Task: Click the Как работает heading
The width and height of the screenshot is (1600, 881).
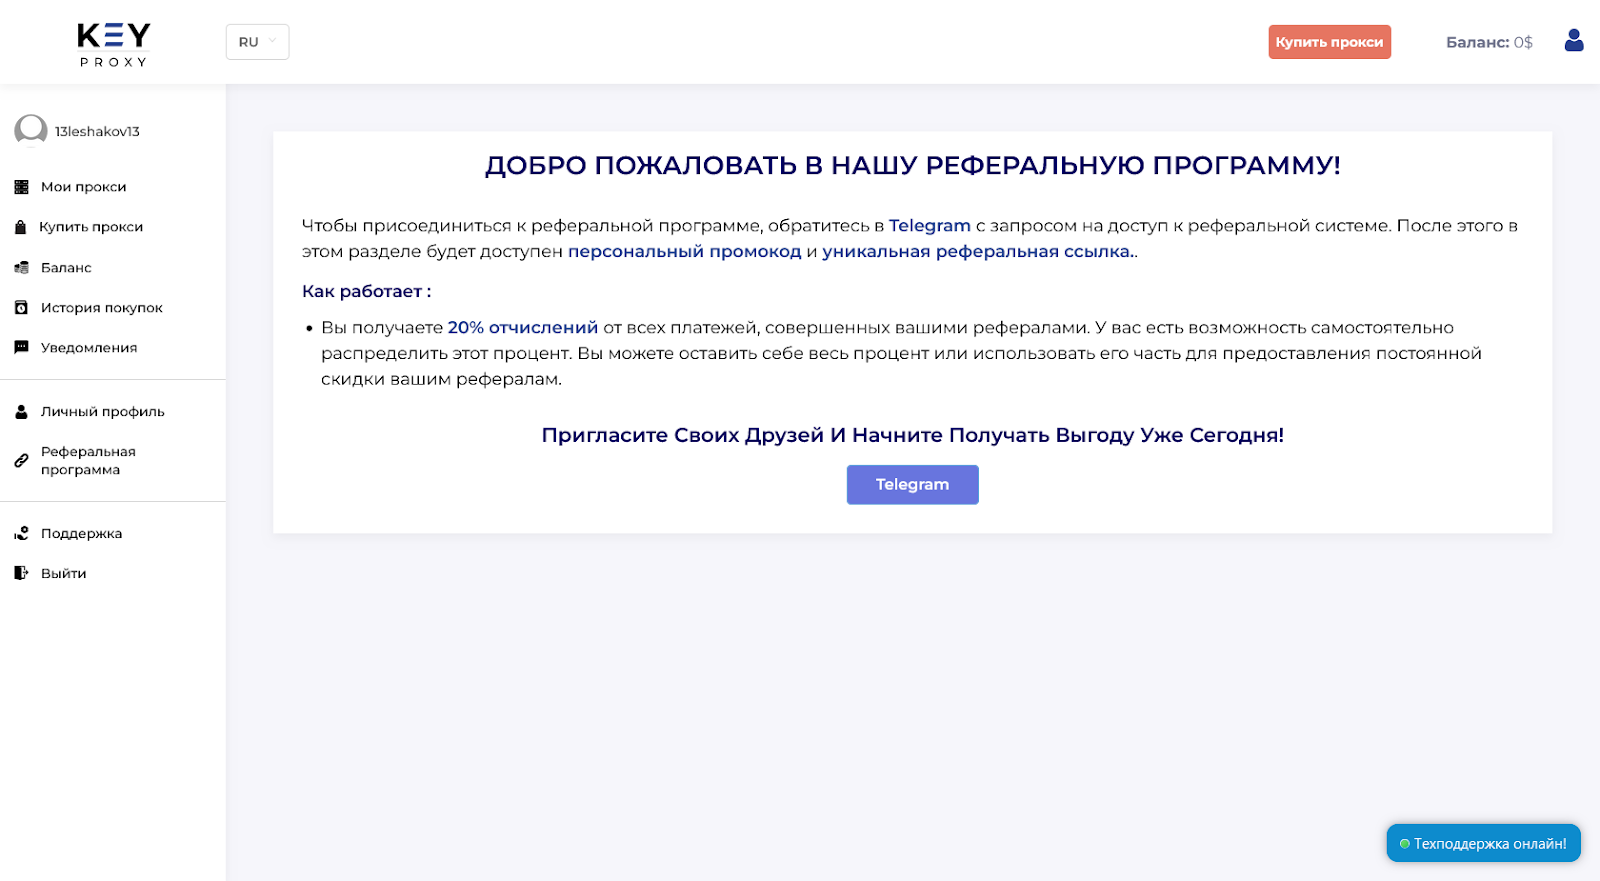Action: pos(366,292)
